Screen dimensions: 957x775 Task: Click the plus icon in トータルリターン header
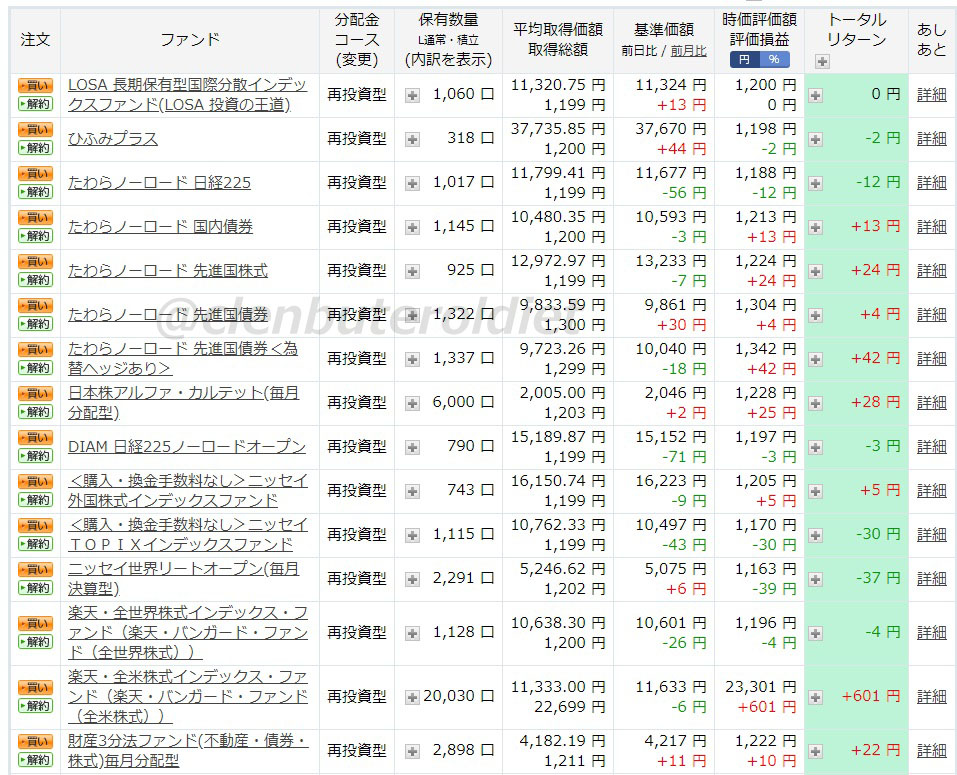click(822, 62)
